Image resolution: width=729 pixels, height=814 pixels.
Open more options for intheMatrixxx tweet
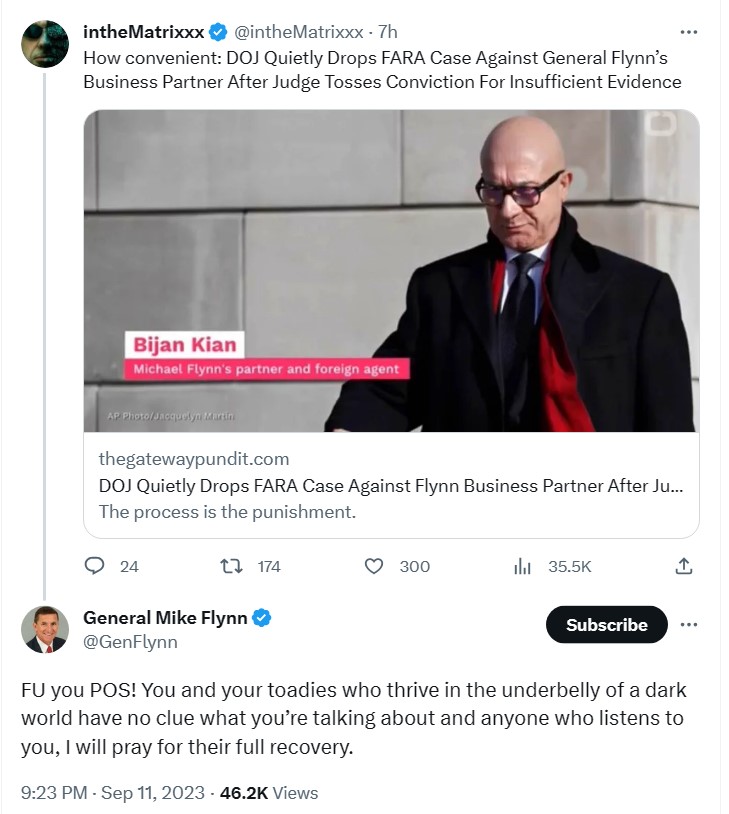point(688,31)
